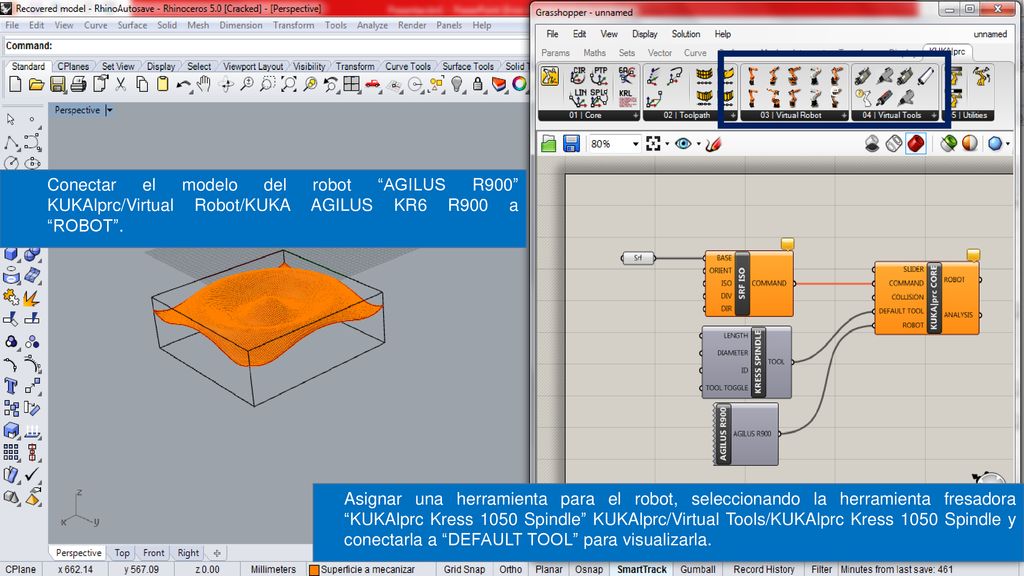Expand the 04 | Virtual Tools panel

(934, 116)
